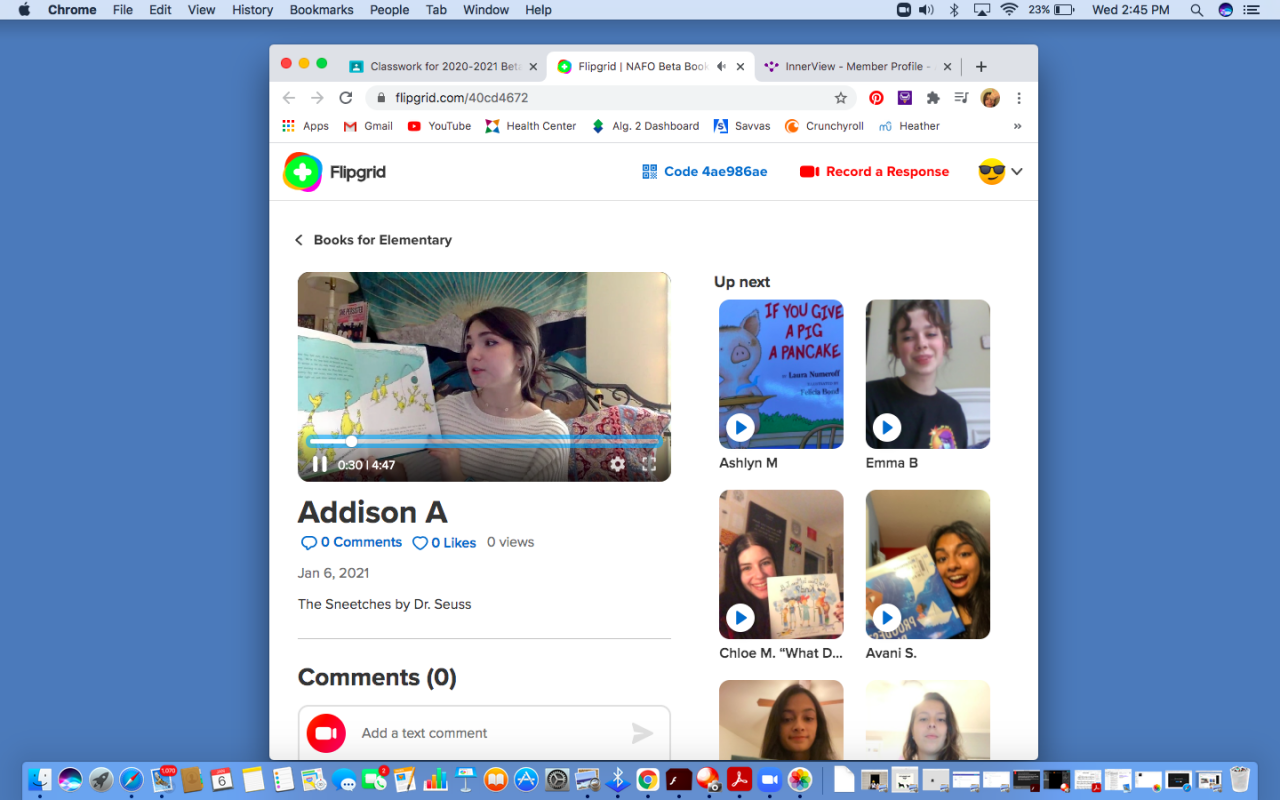Viewport: 1280px width, 800px height.
Task: Open the Chrome Extensions puzzle icon
Action: 933,98
